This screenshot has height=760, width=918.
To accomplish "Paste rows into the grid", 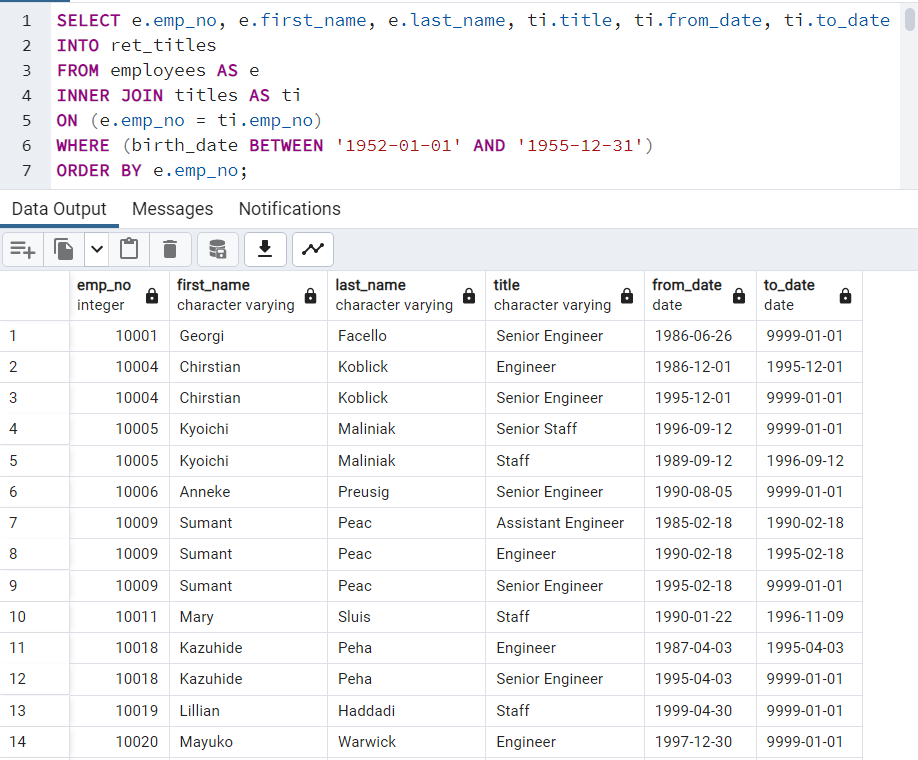I will pyautogui.click(x=128, y=249).
